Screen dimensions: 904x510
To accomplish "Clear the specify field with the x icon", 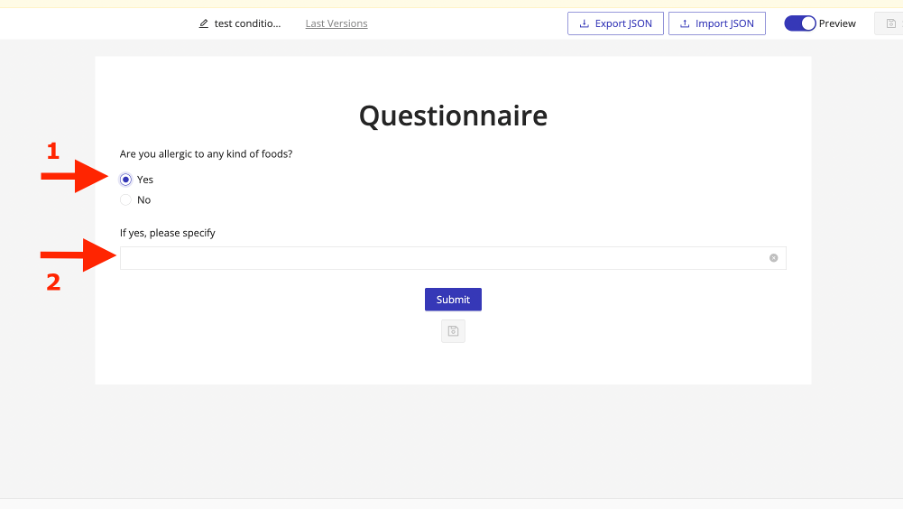I will (x=774, y=258).
